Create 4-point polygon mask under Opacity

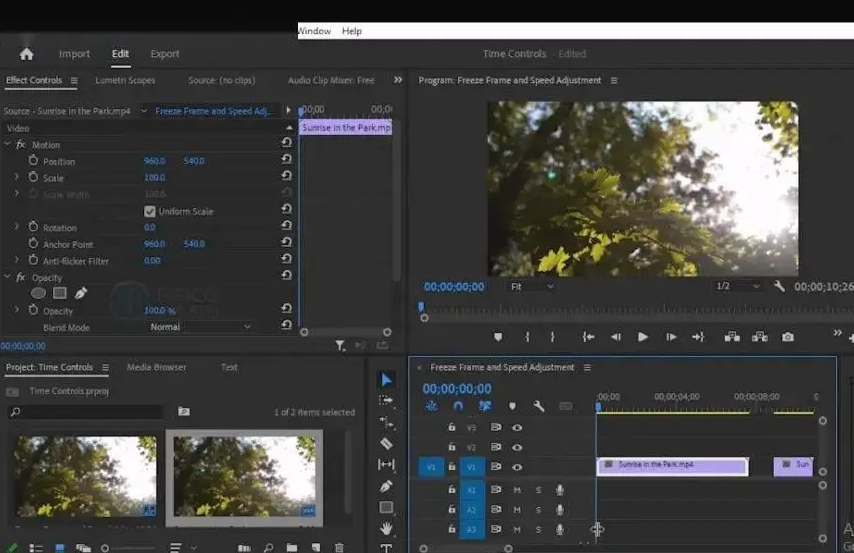coord(60,293)
